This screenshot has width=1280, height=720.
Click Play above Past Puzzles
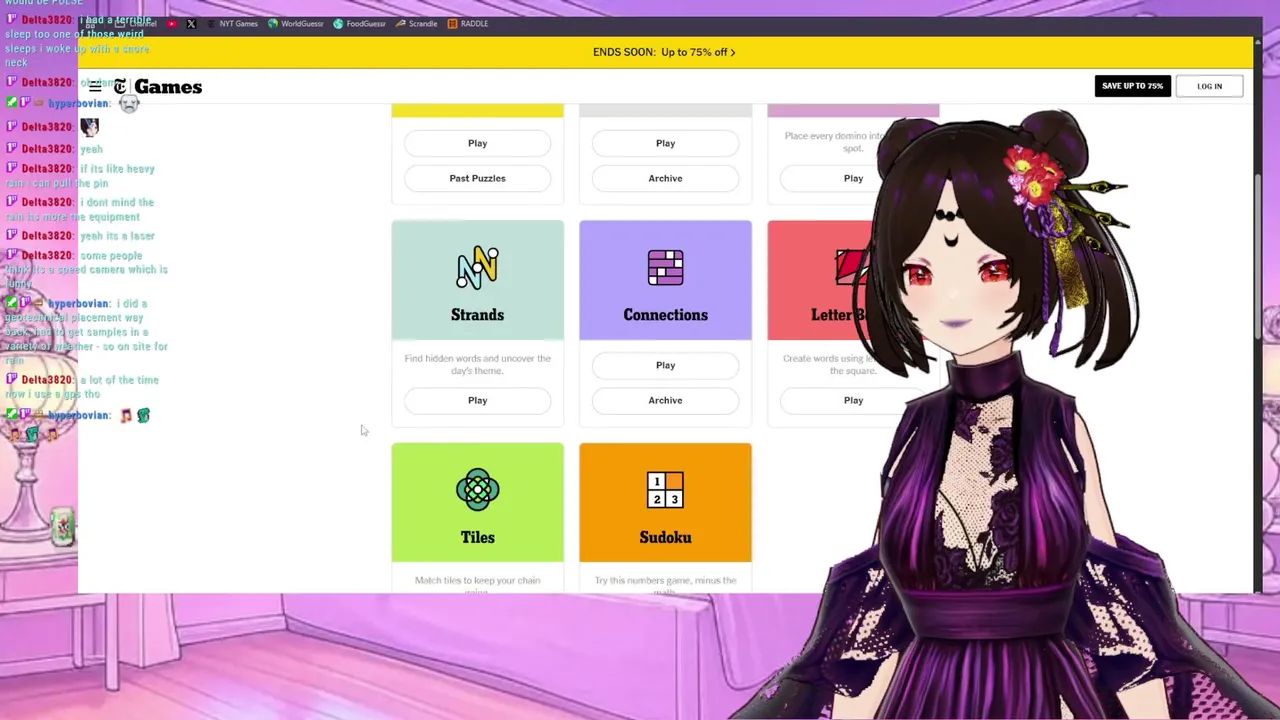click(x=477, y=143)
